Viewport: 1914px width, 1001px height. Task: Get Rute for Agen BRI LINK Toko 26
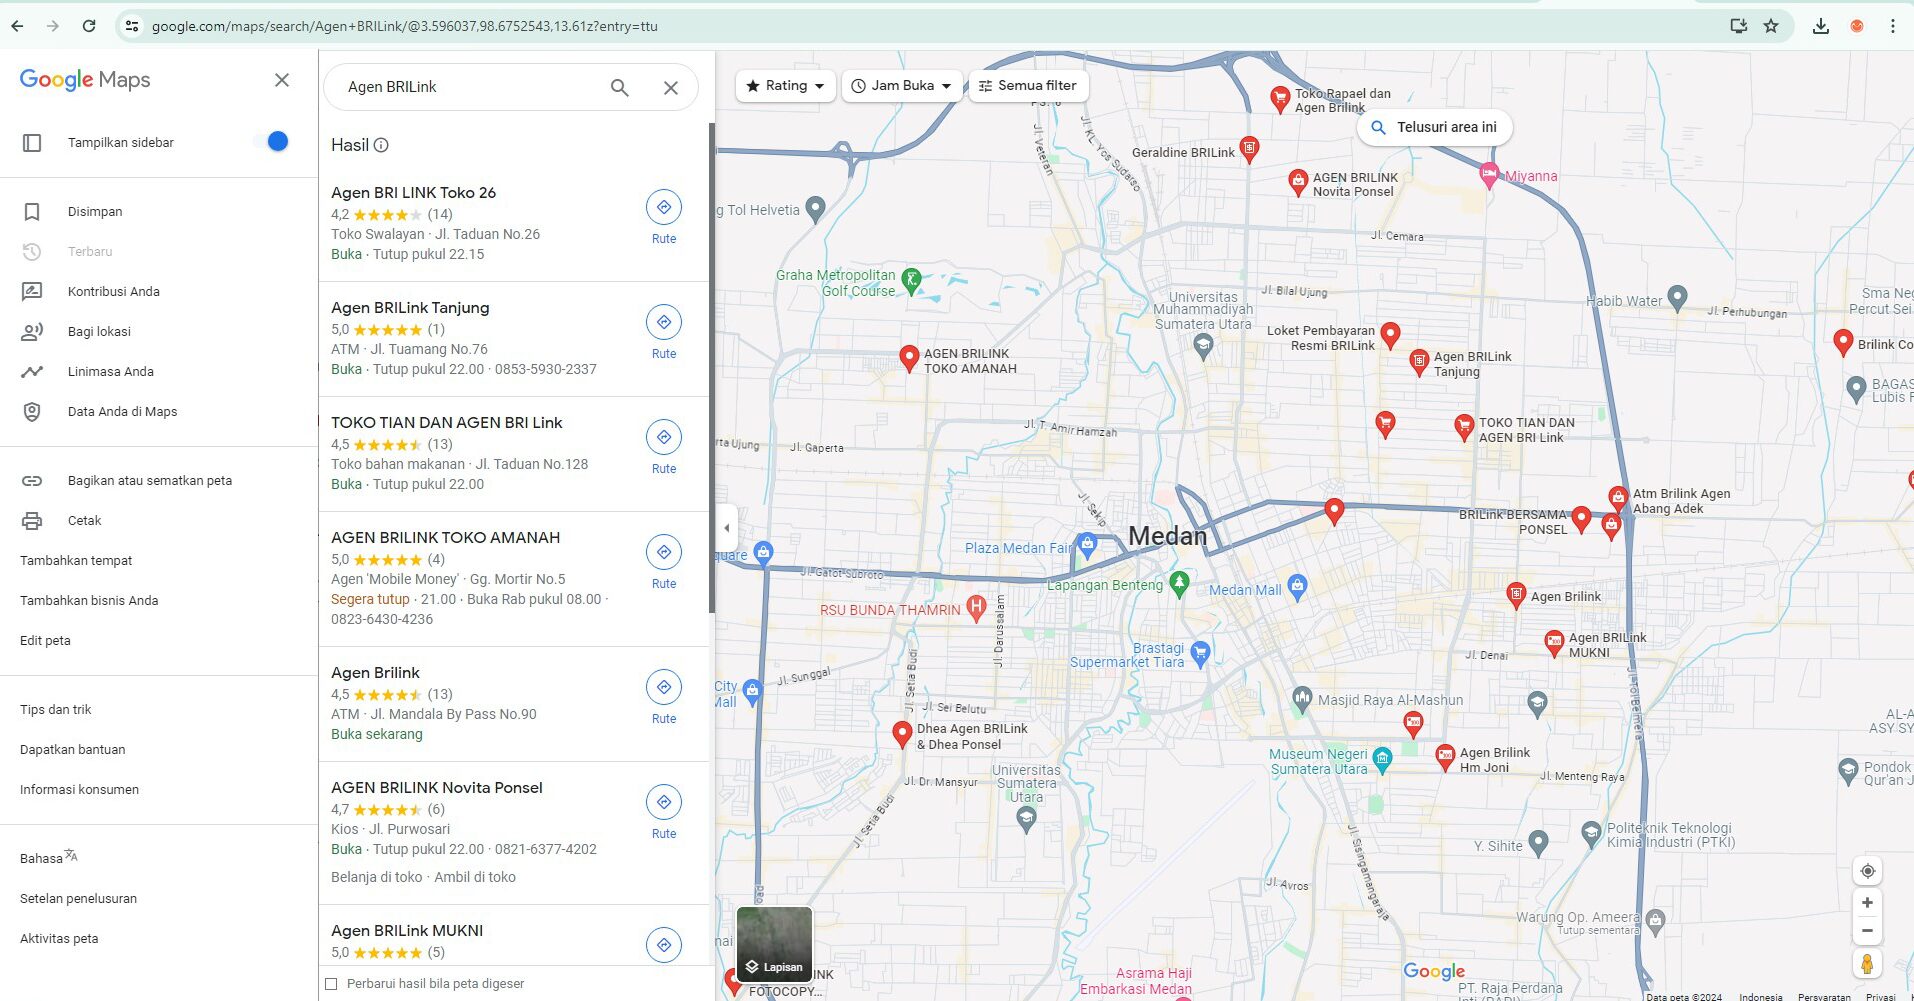pos(664,217)
